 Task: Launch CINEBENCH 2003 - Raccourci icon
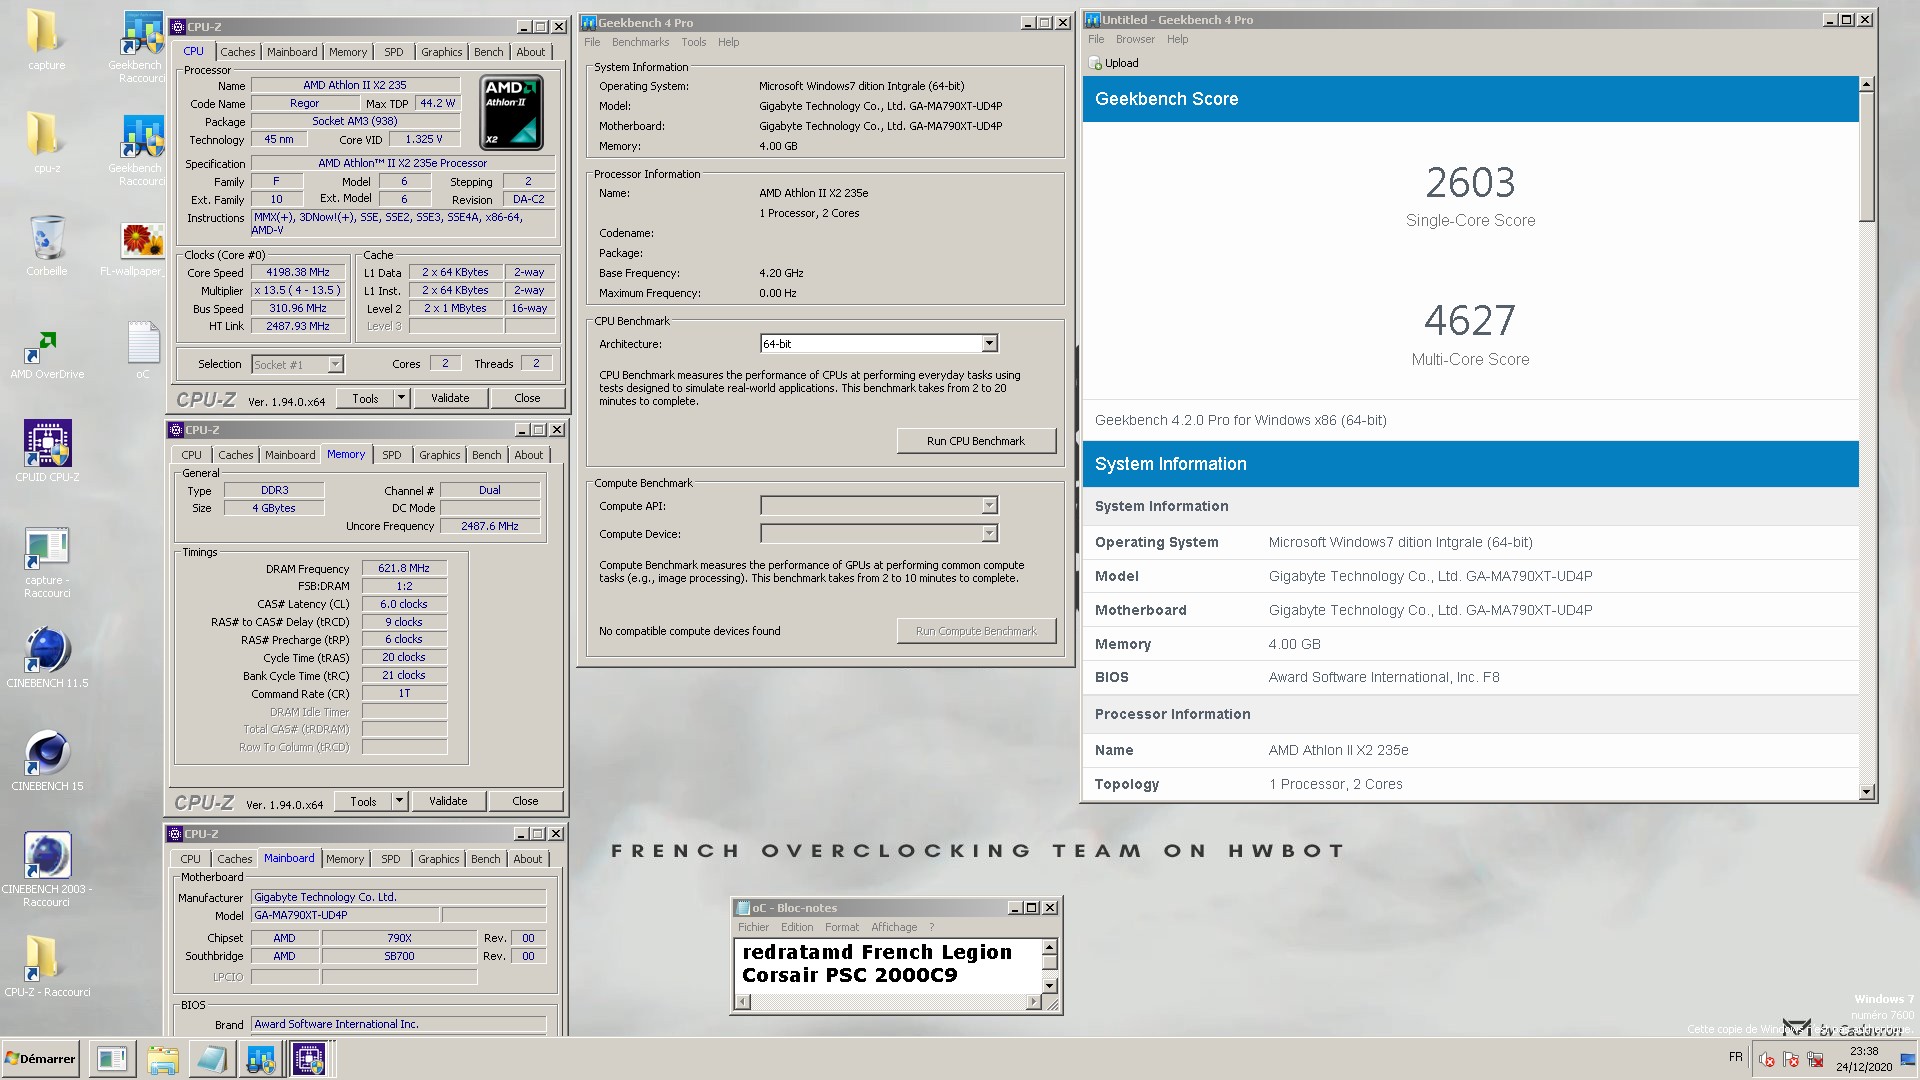pyautogui.click(x=47, y=869)
